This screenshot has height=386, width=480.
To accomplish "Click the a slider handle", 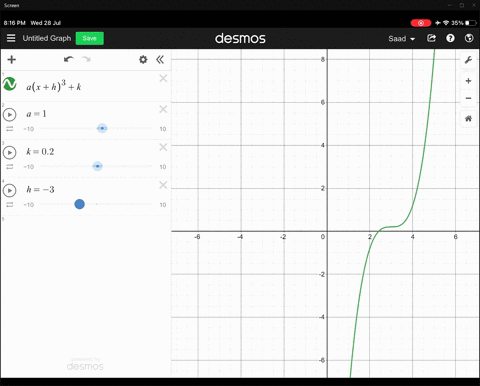I will pos(102,128).
